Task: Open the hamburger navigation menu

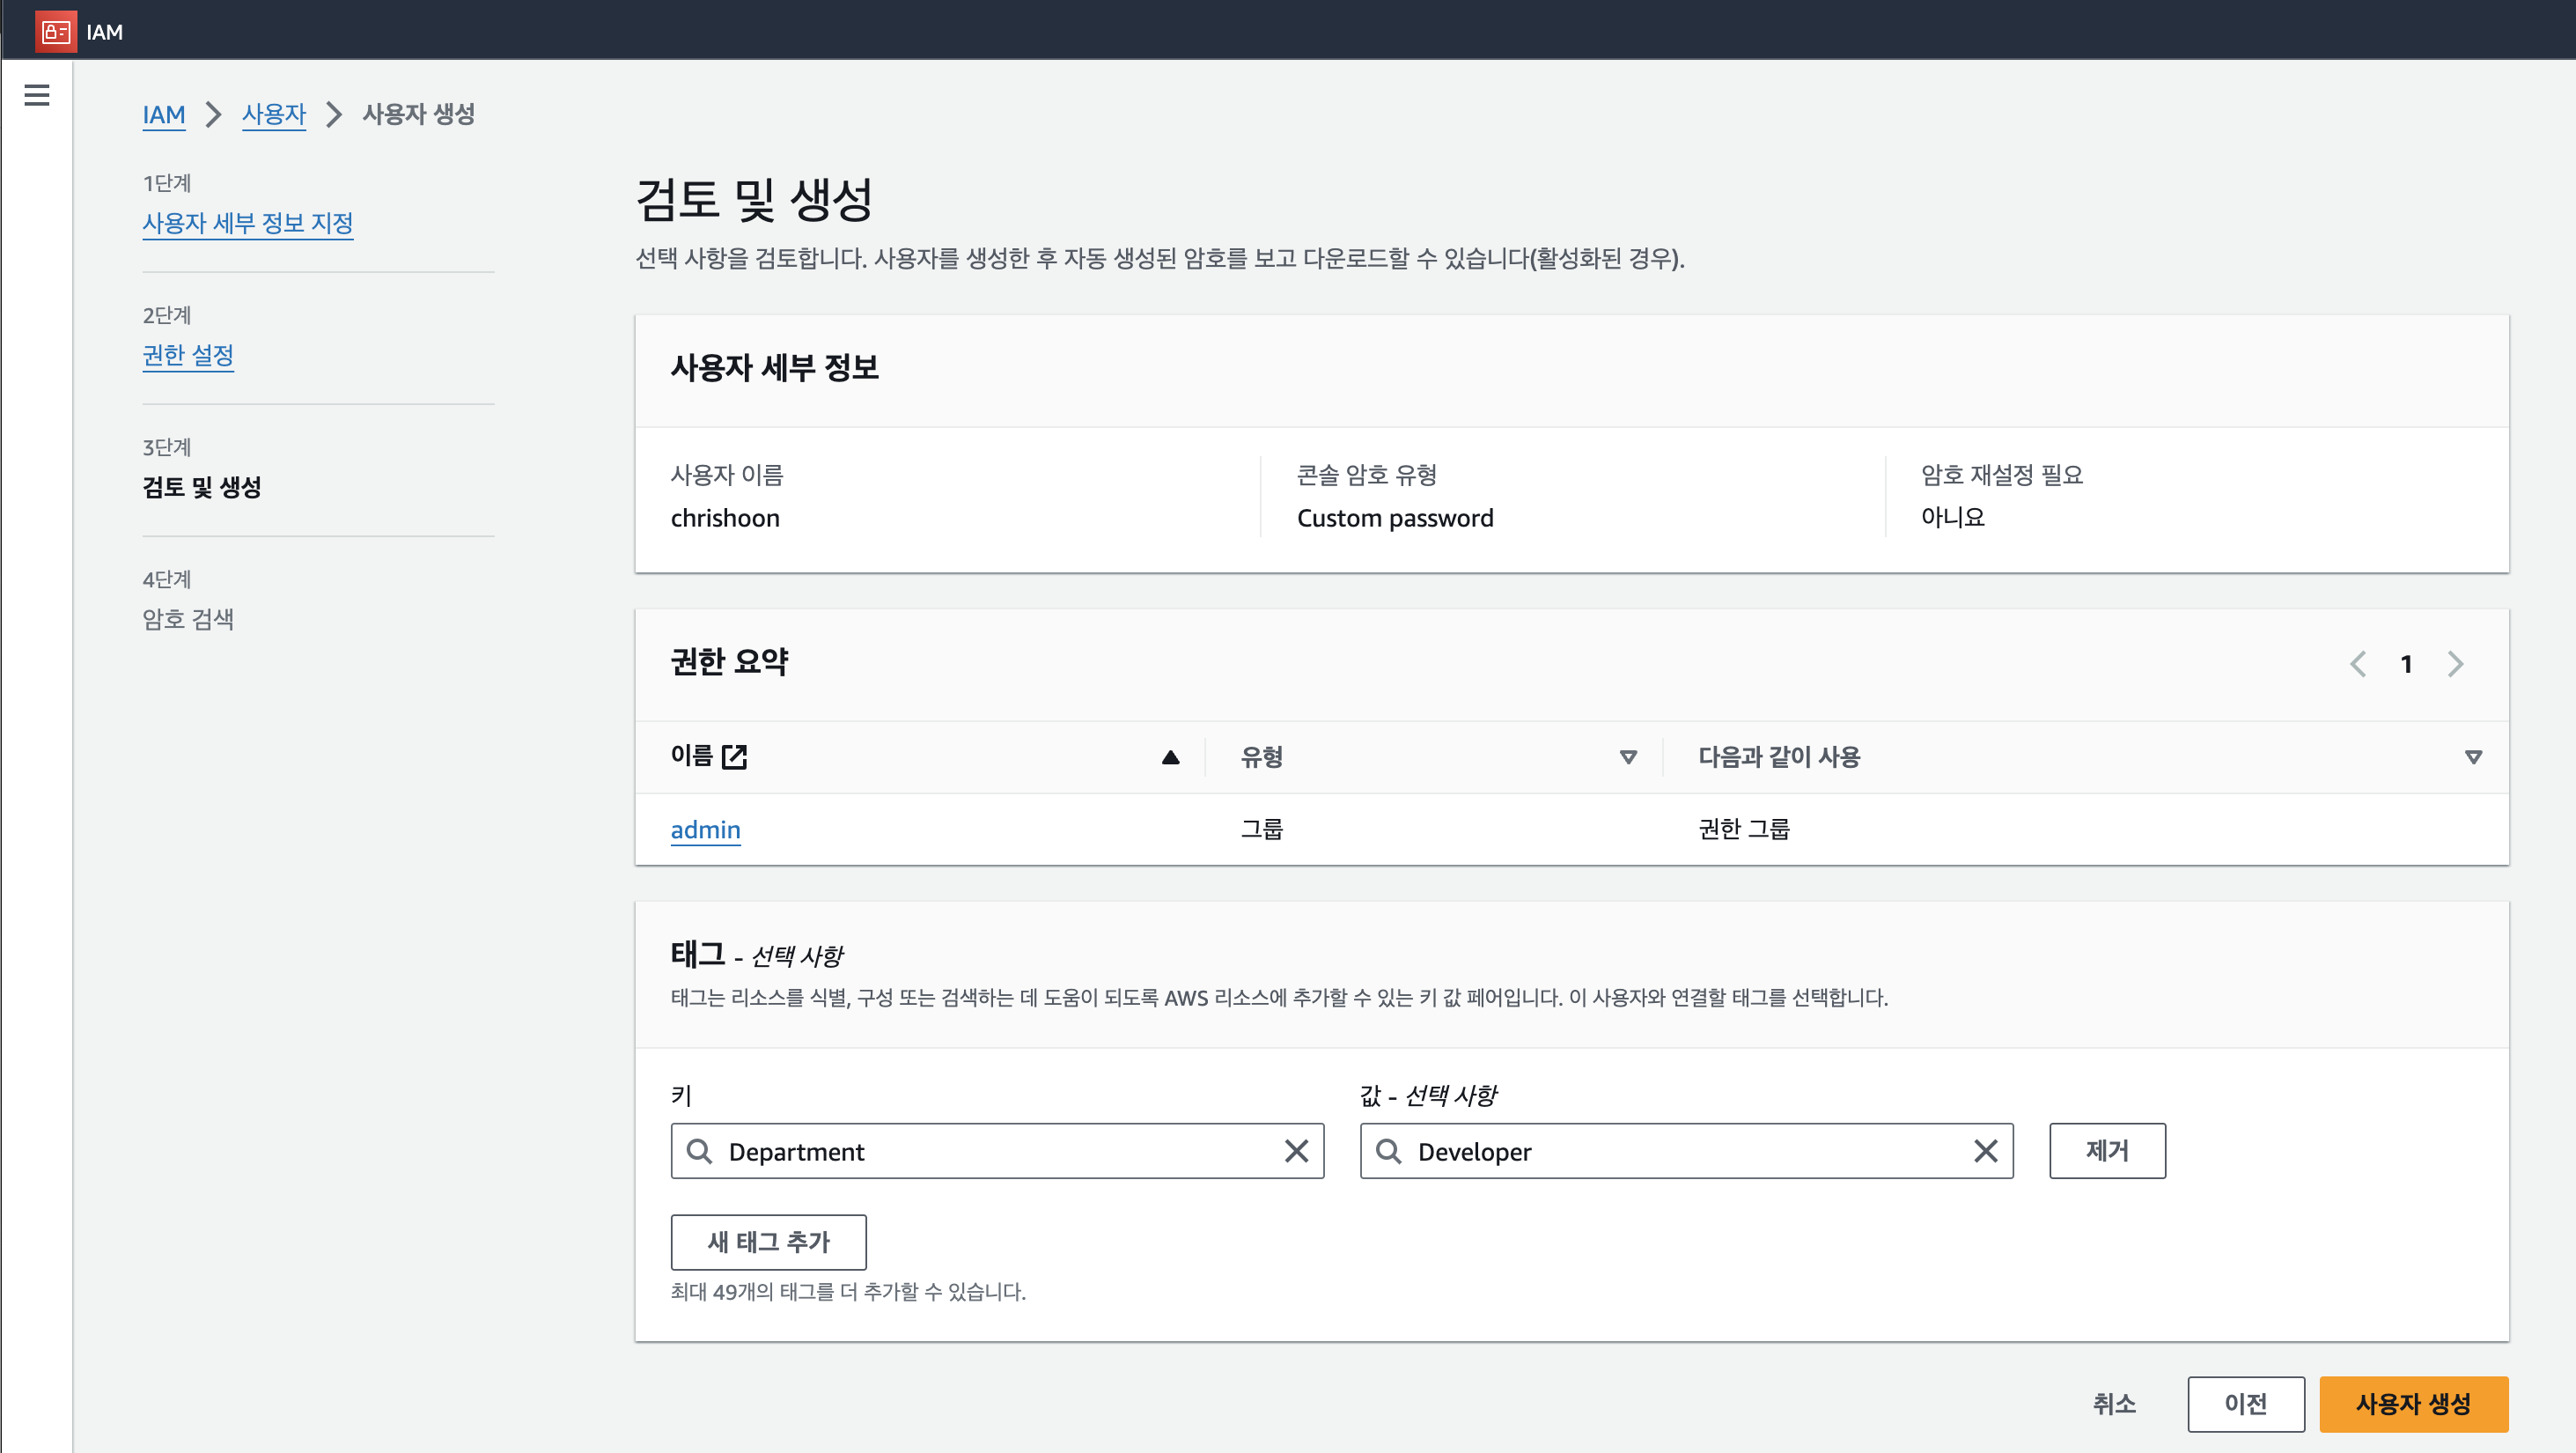Action: pos(37,95)
